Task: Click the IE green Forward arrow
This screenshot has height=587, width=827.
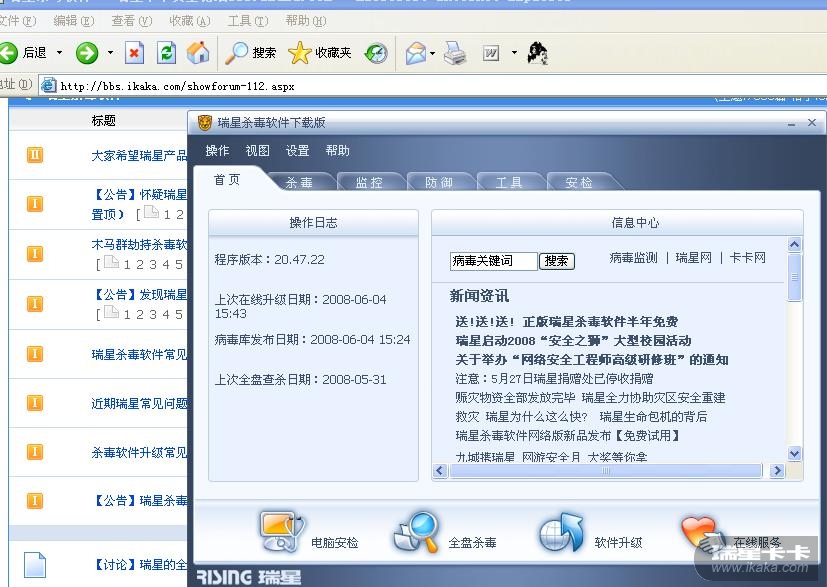Action: (87, 53)
